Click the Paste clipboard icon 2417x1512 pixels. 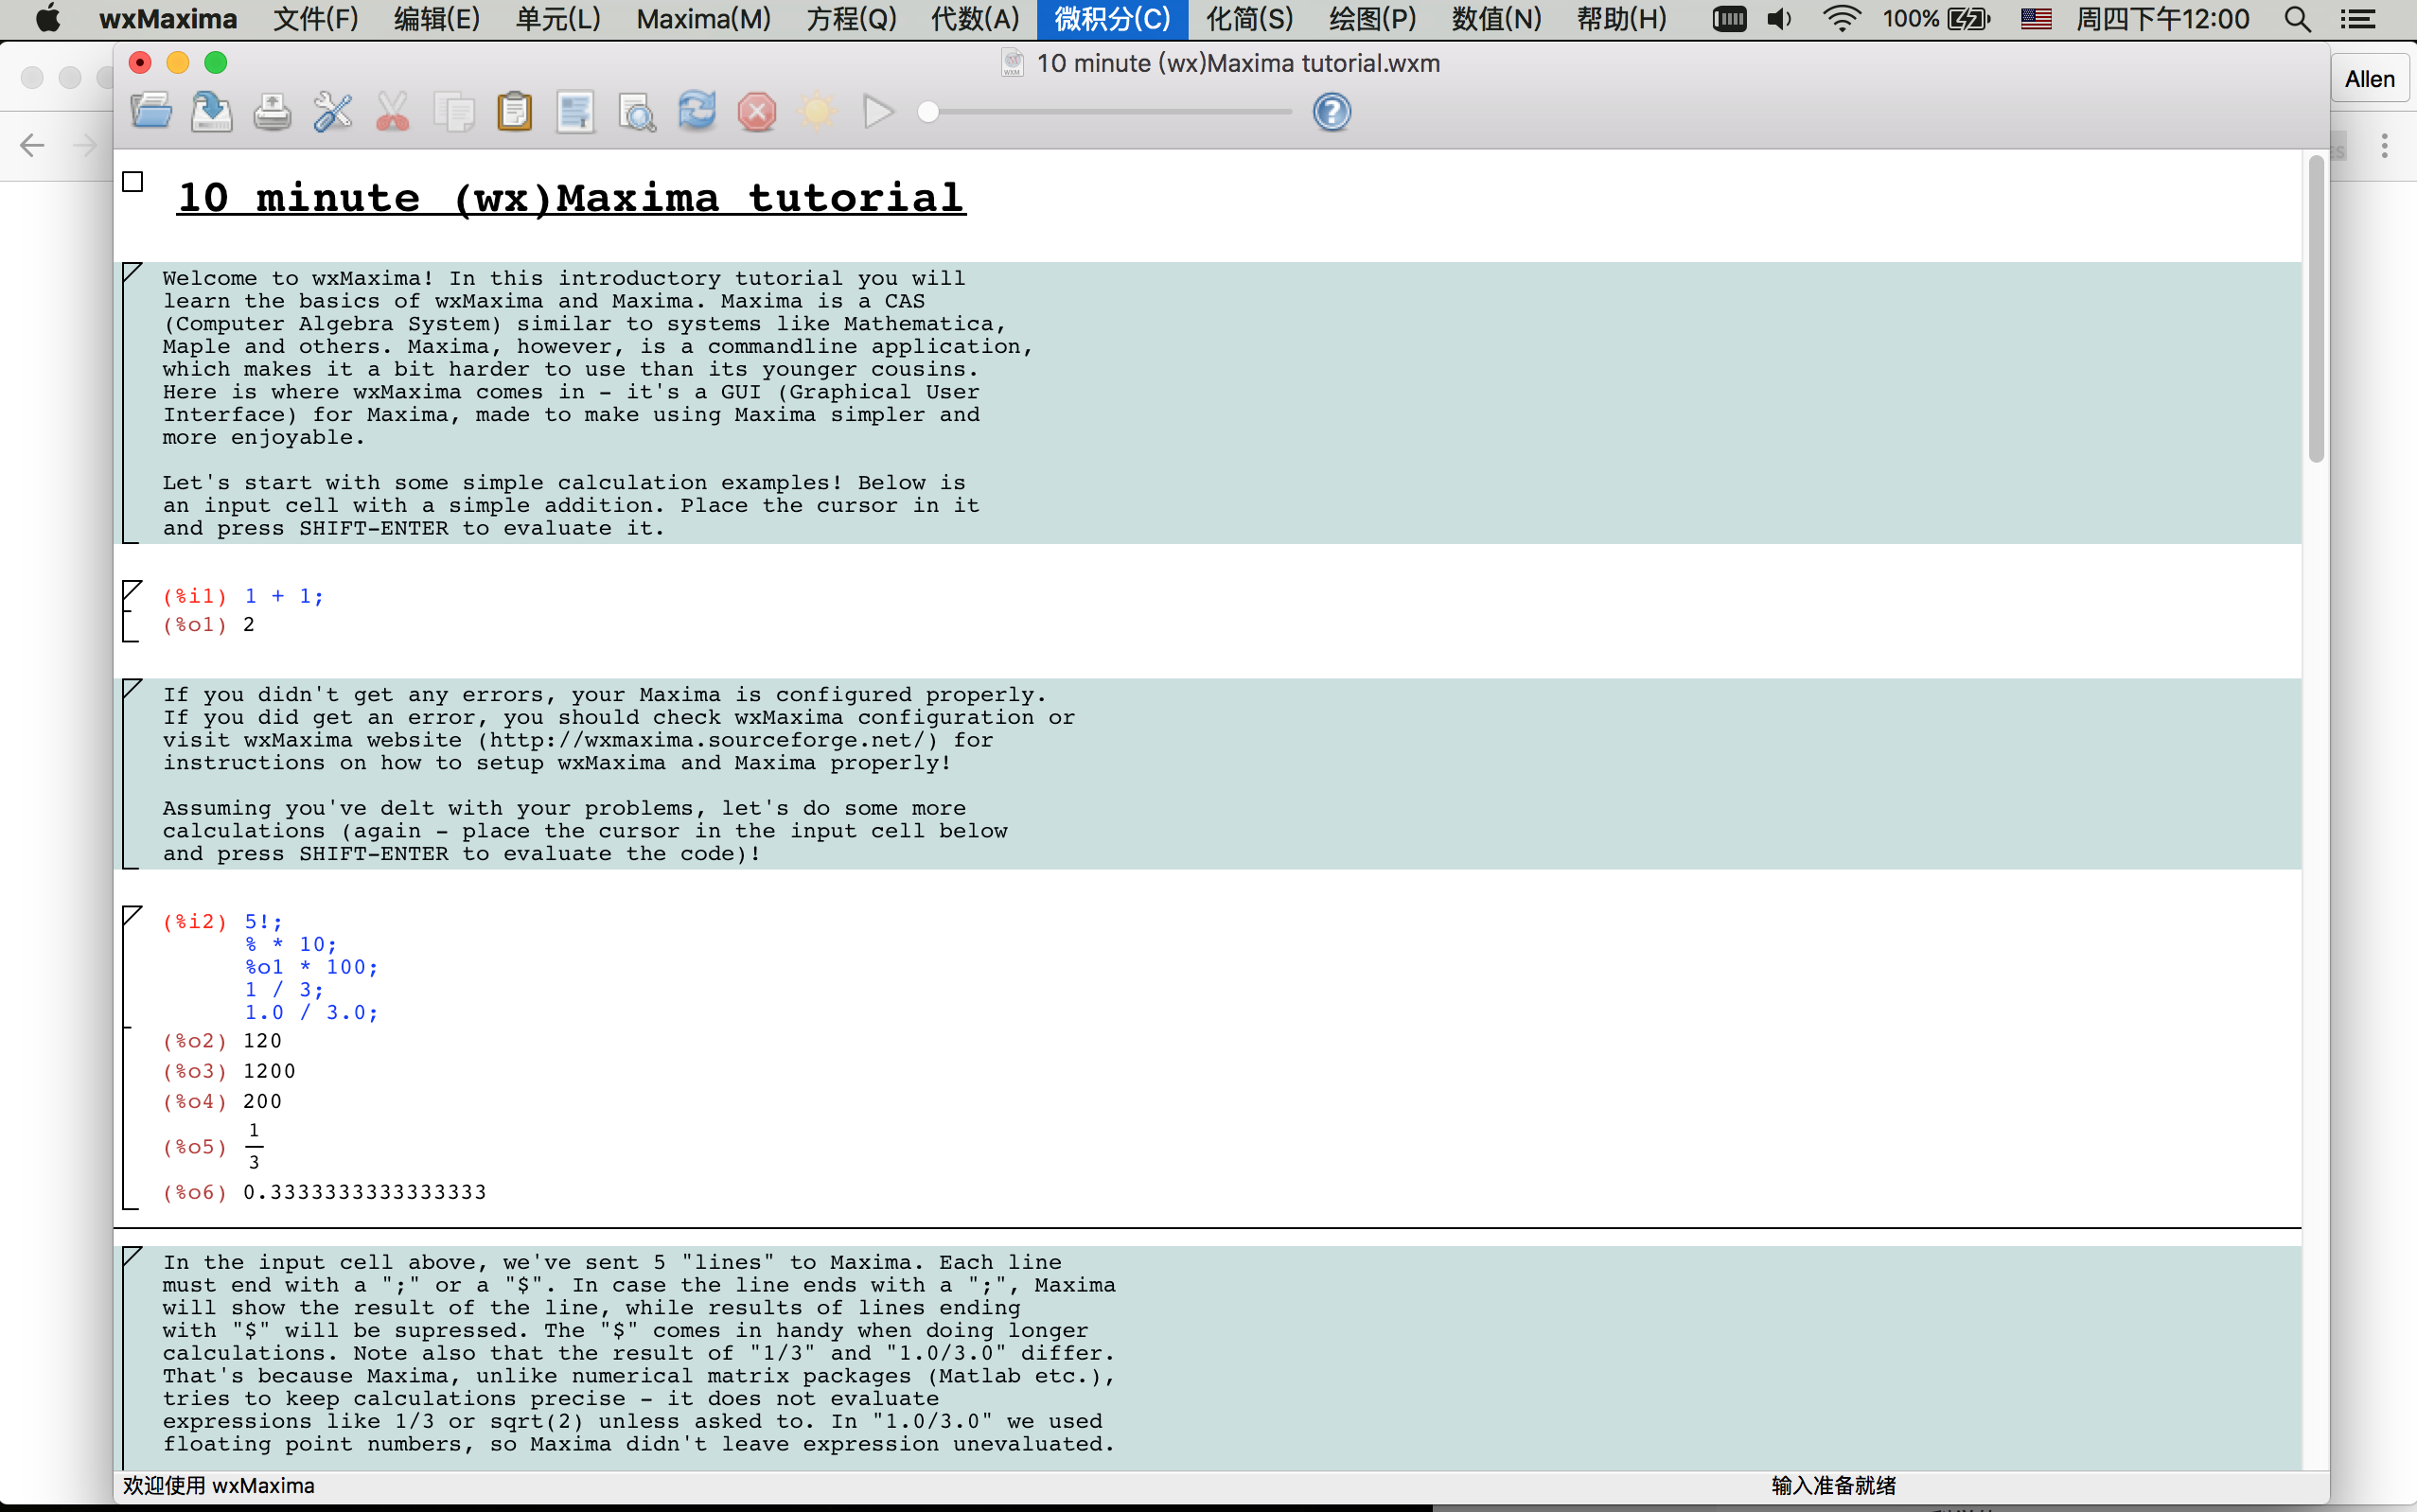(x=514, y=112)
